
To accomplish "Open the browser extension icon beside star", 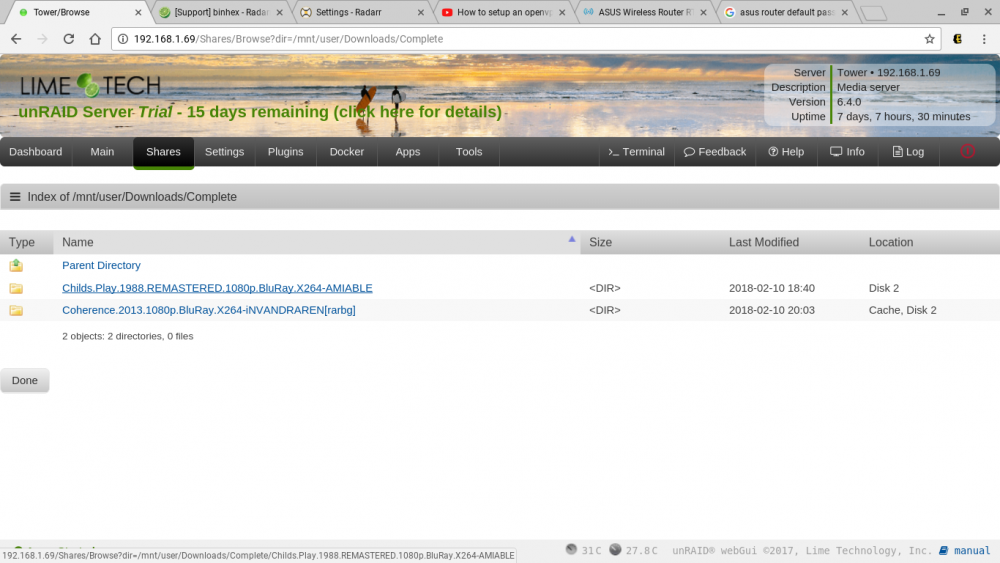I will pyautogui.click(x=957, y=39).
